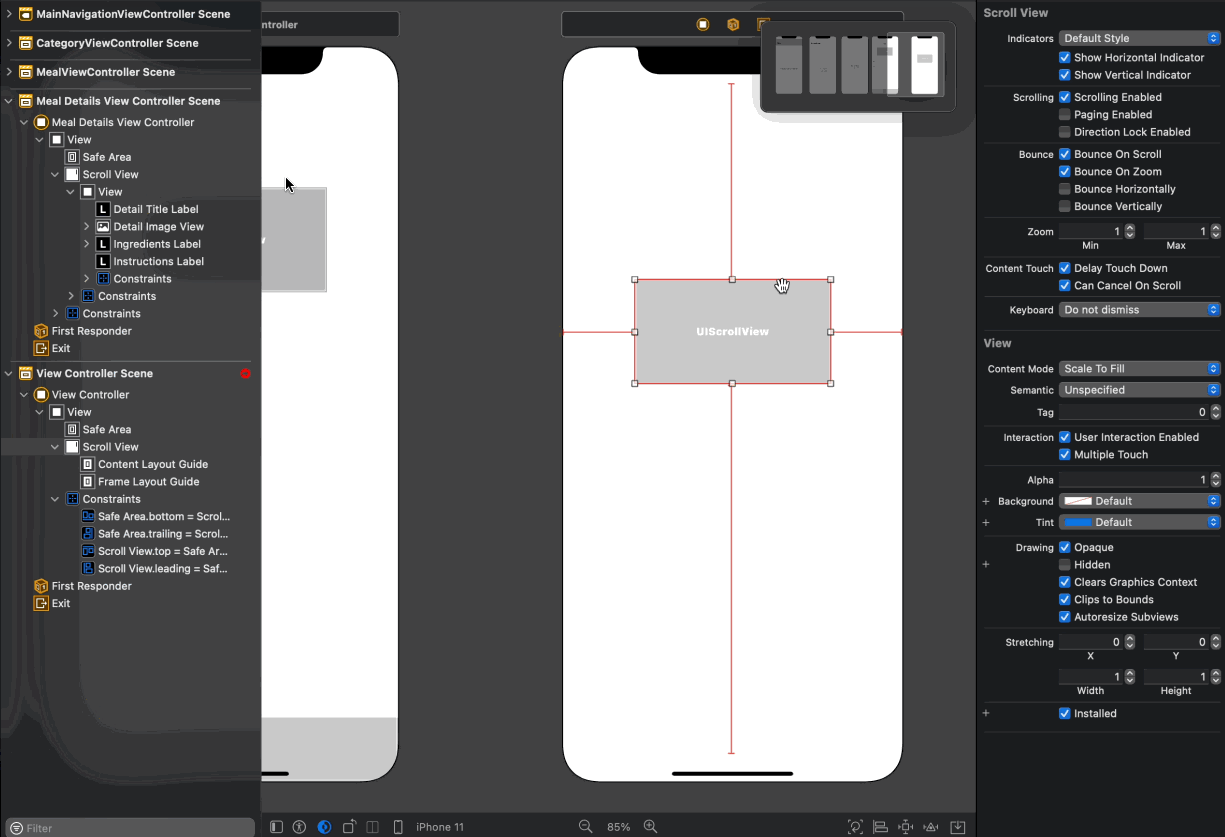This screenshot has width=1225, height=837.
Task: Click the outline filter icon at bottom left
Action: tap(16, 828)
